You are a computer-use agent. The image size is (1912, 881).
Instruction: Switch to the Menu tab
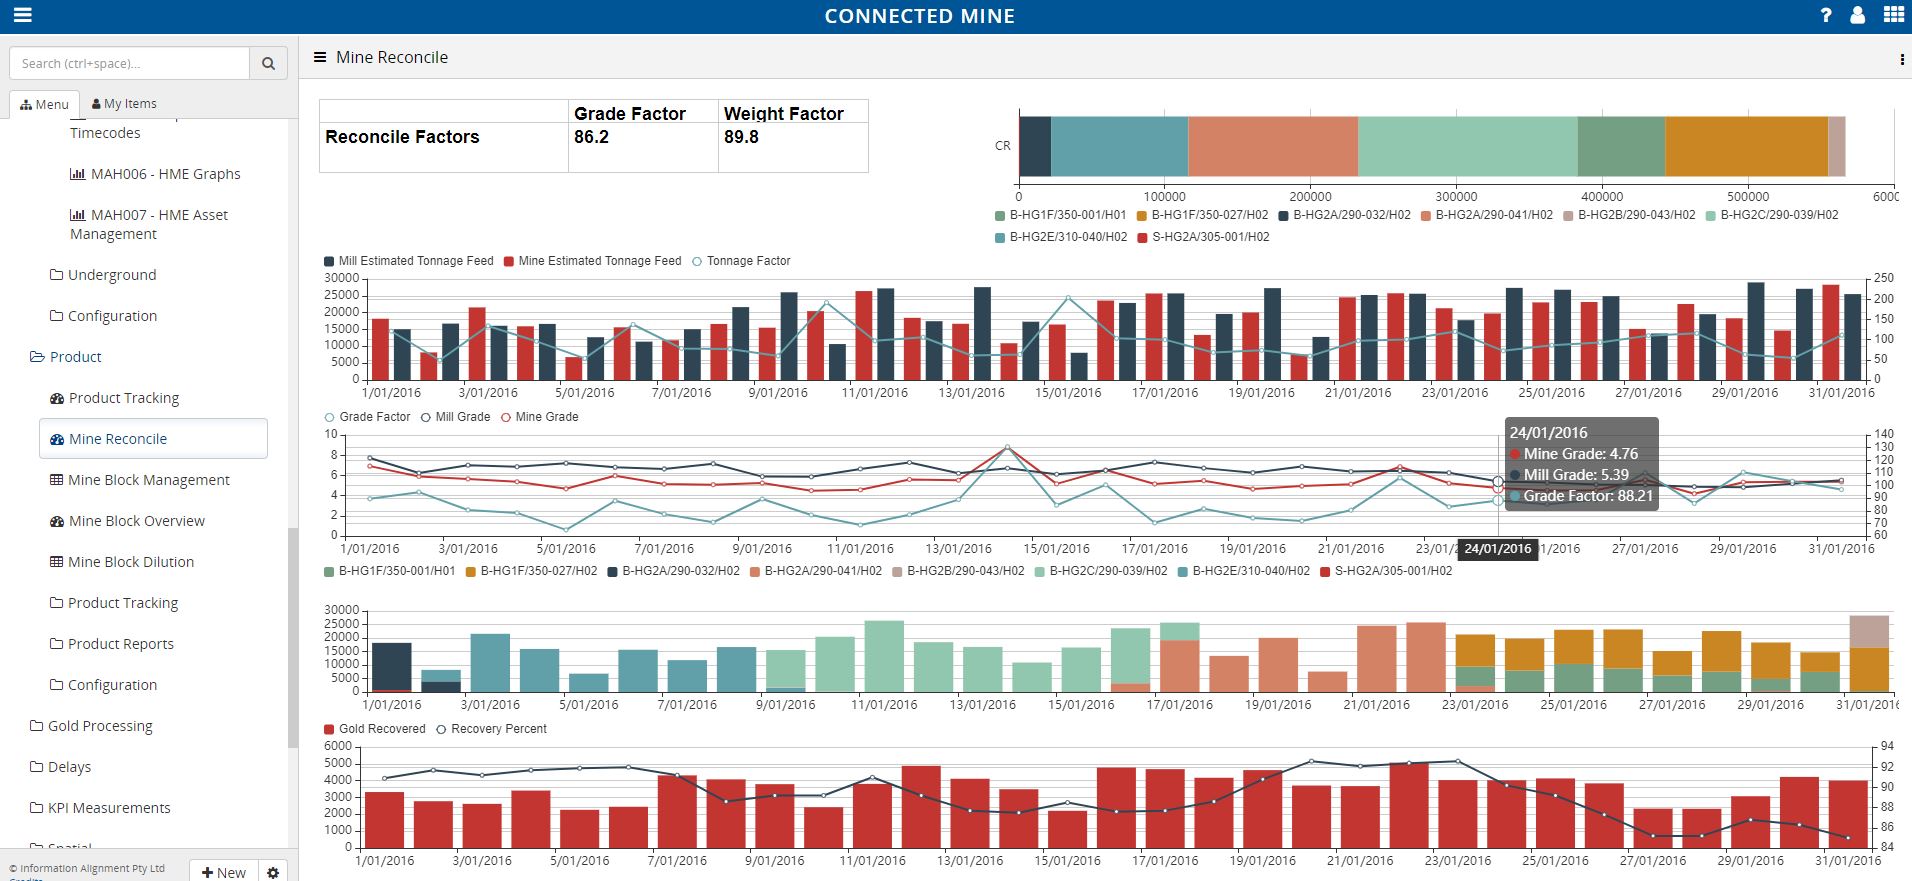coord(44,104)
